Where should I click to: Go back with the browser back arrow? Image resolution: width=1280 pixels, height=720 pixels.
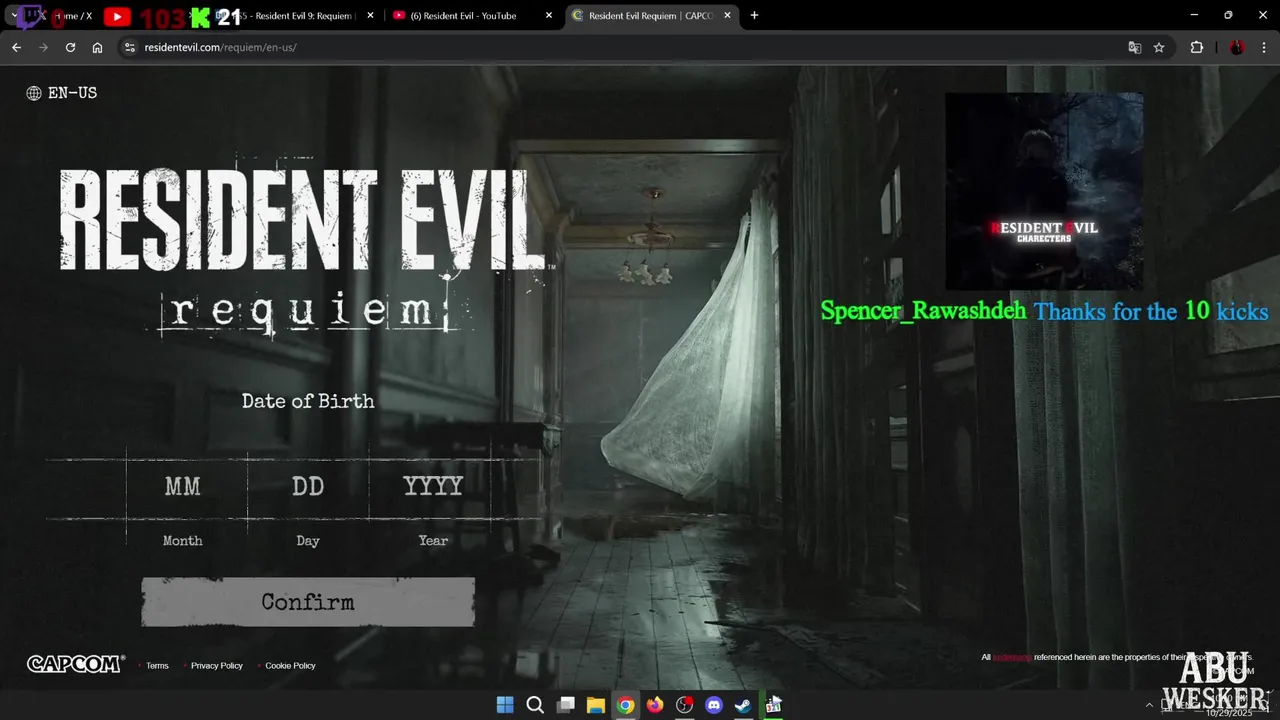(x=16, y=47)
